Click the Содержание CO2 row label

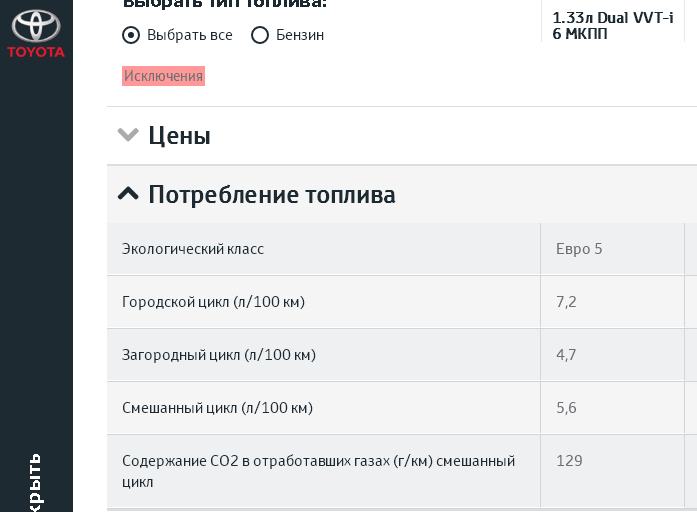318,471
